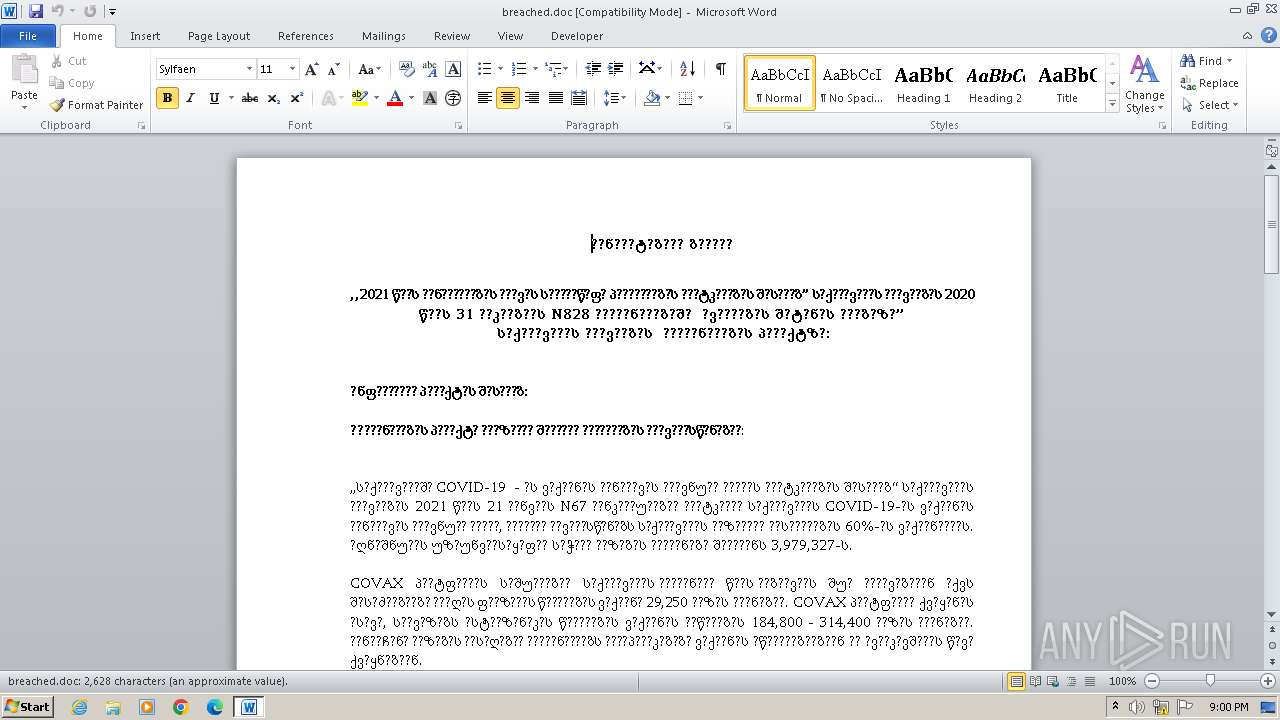Click the Text Effects icon
The image size is (1280, 720).
coord(327,98)
